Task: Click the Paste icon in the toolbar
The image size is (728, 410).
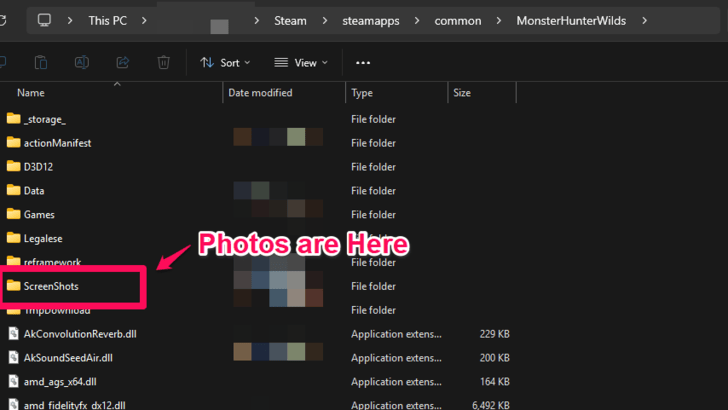Action: point(41,62)
